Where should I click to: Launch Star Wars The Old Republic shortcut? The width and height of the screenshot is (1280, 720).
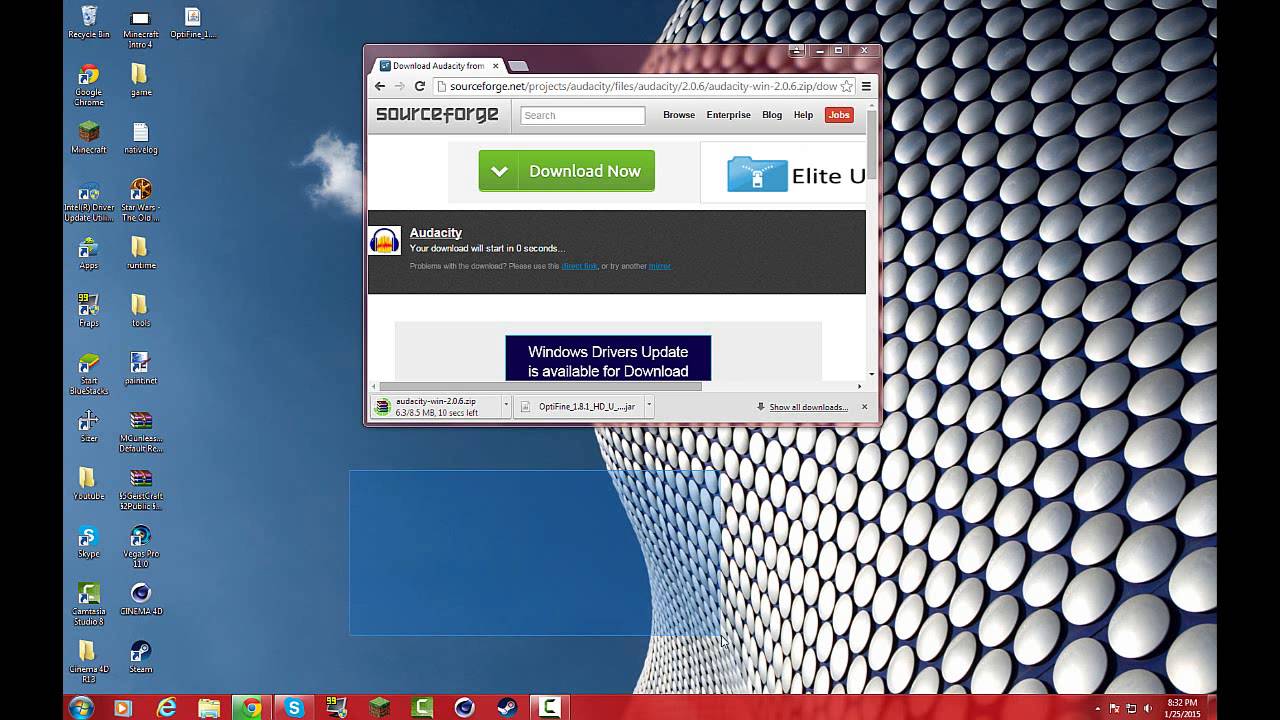(x=141, y=200)
